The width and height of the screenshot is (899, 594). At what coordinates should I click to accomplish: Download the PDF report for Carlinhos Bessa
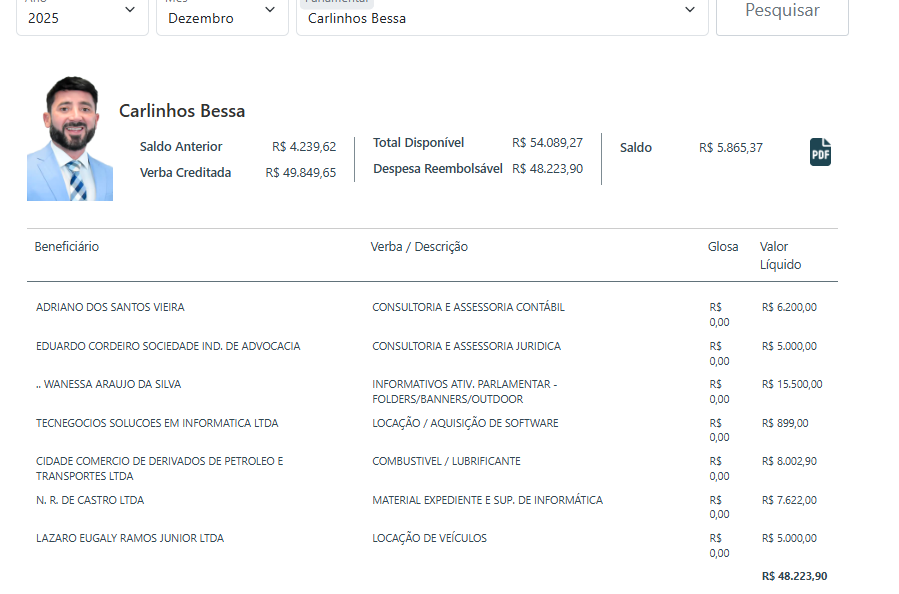pyautogui.click(x=820, y=152)
